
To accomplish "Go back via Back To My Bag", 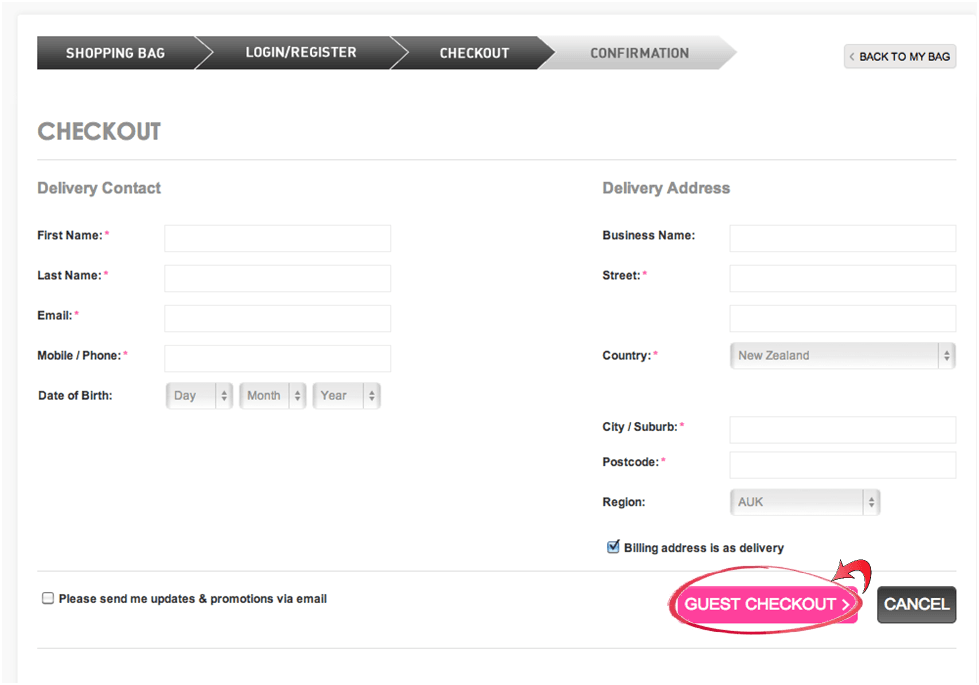I will [x=900, y=56].
